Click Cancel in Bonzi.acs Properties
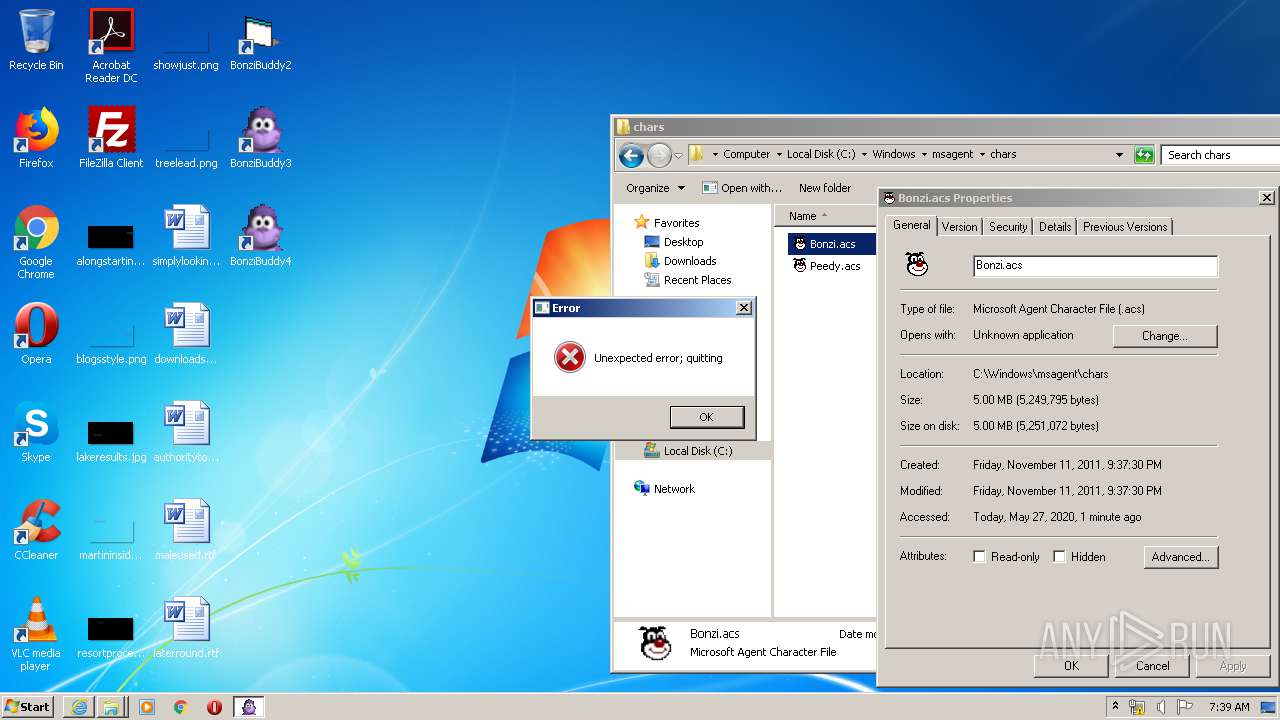The width and height of the screenshot is (1280, 720). 1152,666
